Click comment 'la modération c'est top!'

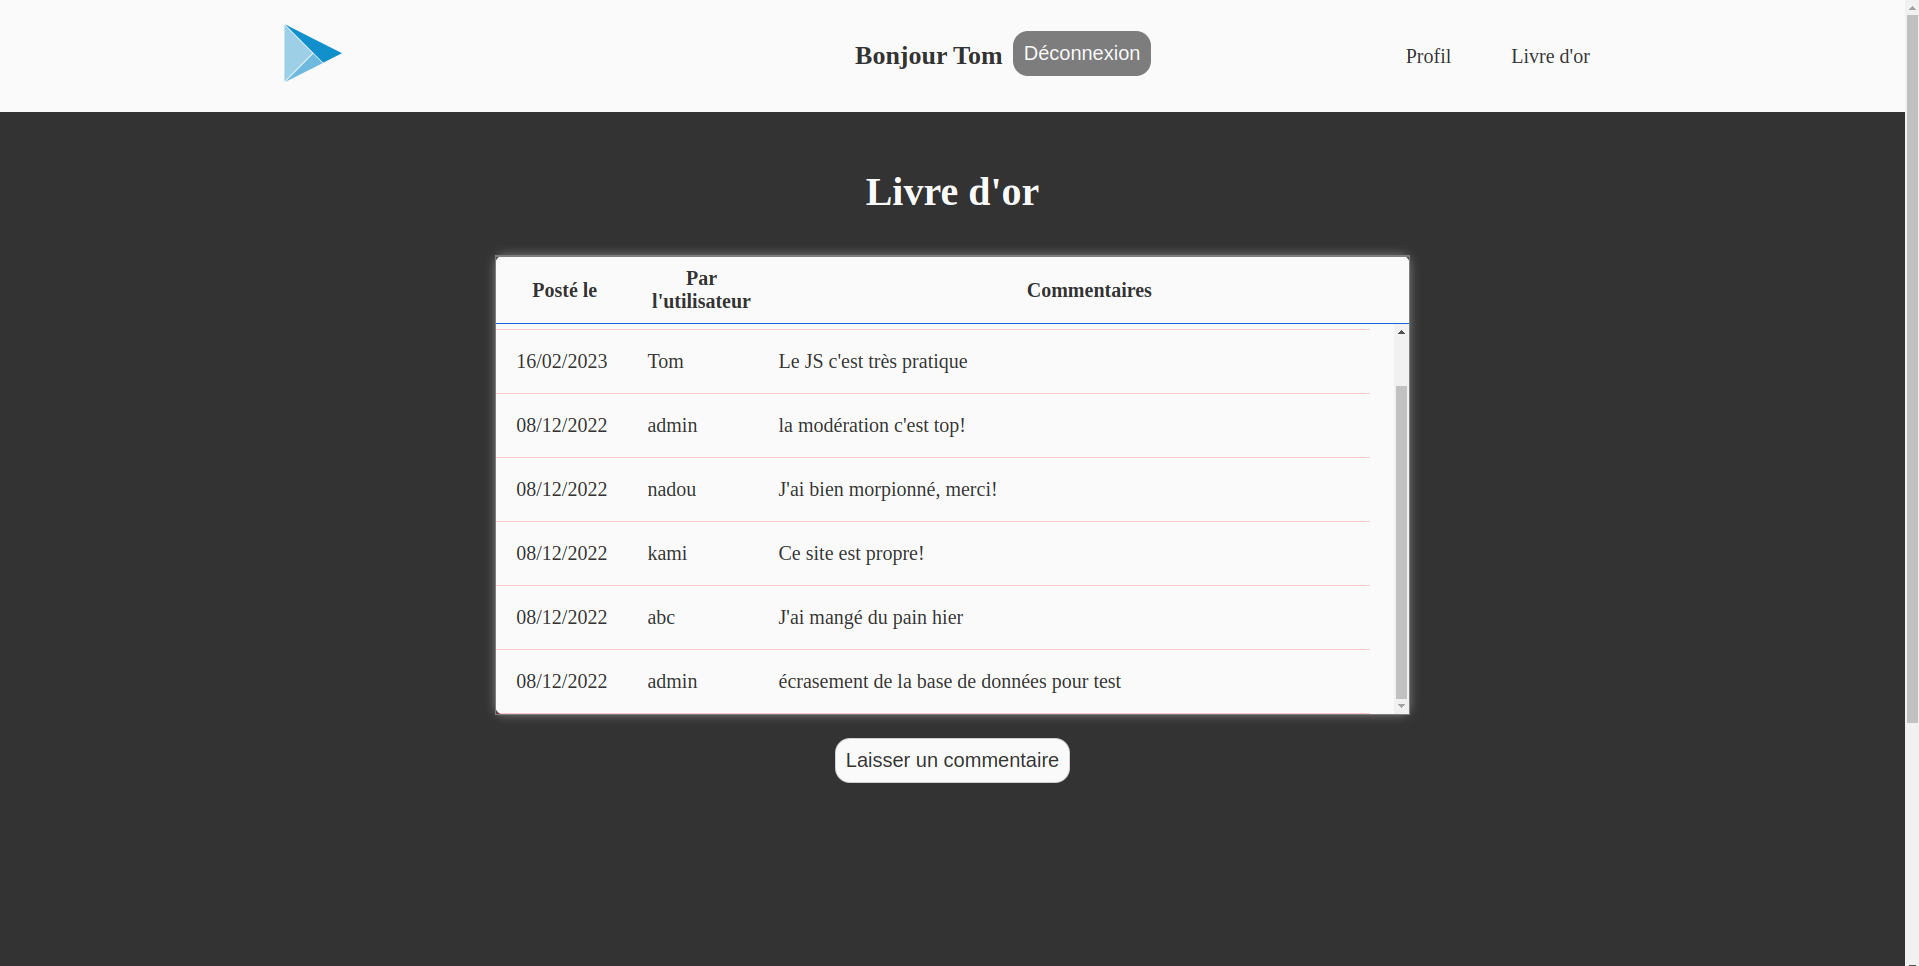872,425
